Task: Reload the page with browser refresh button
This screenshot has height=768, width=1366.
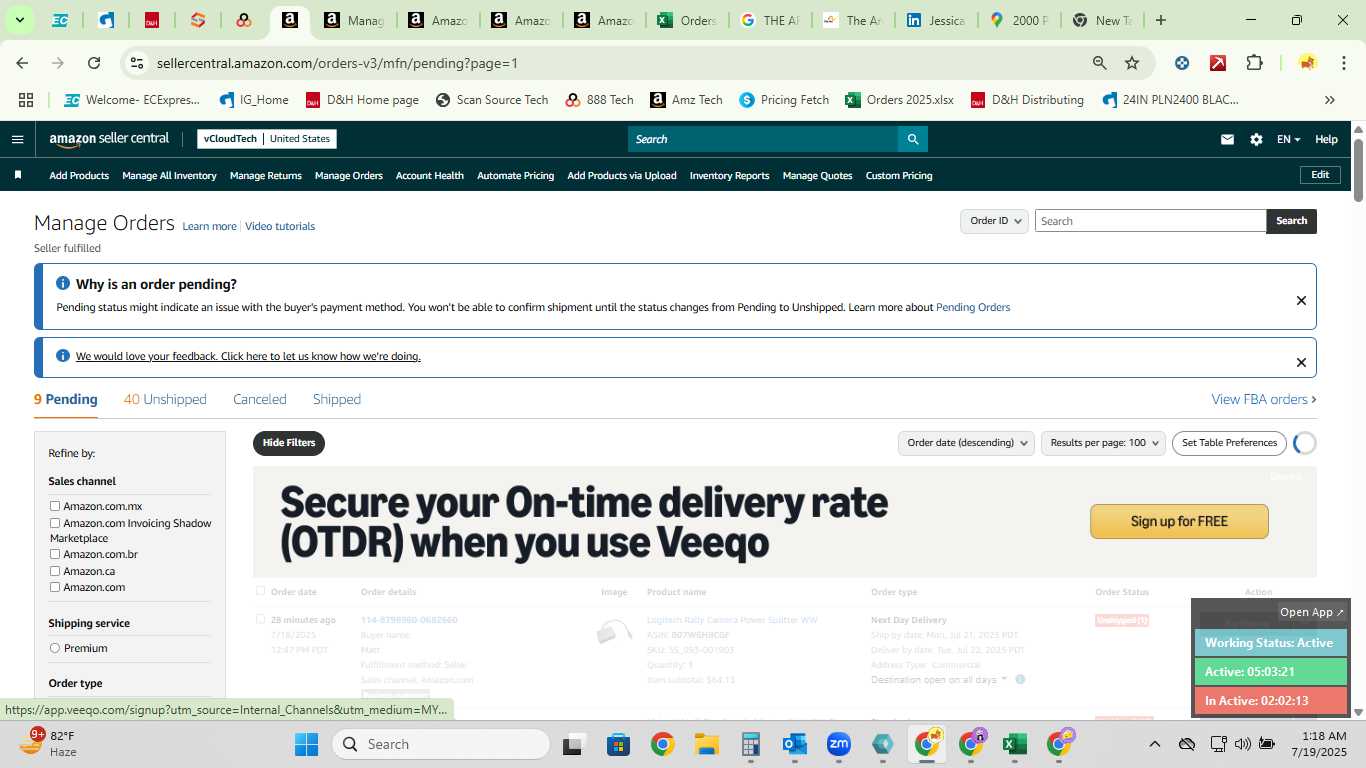Action: click(x=94, y=63)
